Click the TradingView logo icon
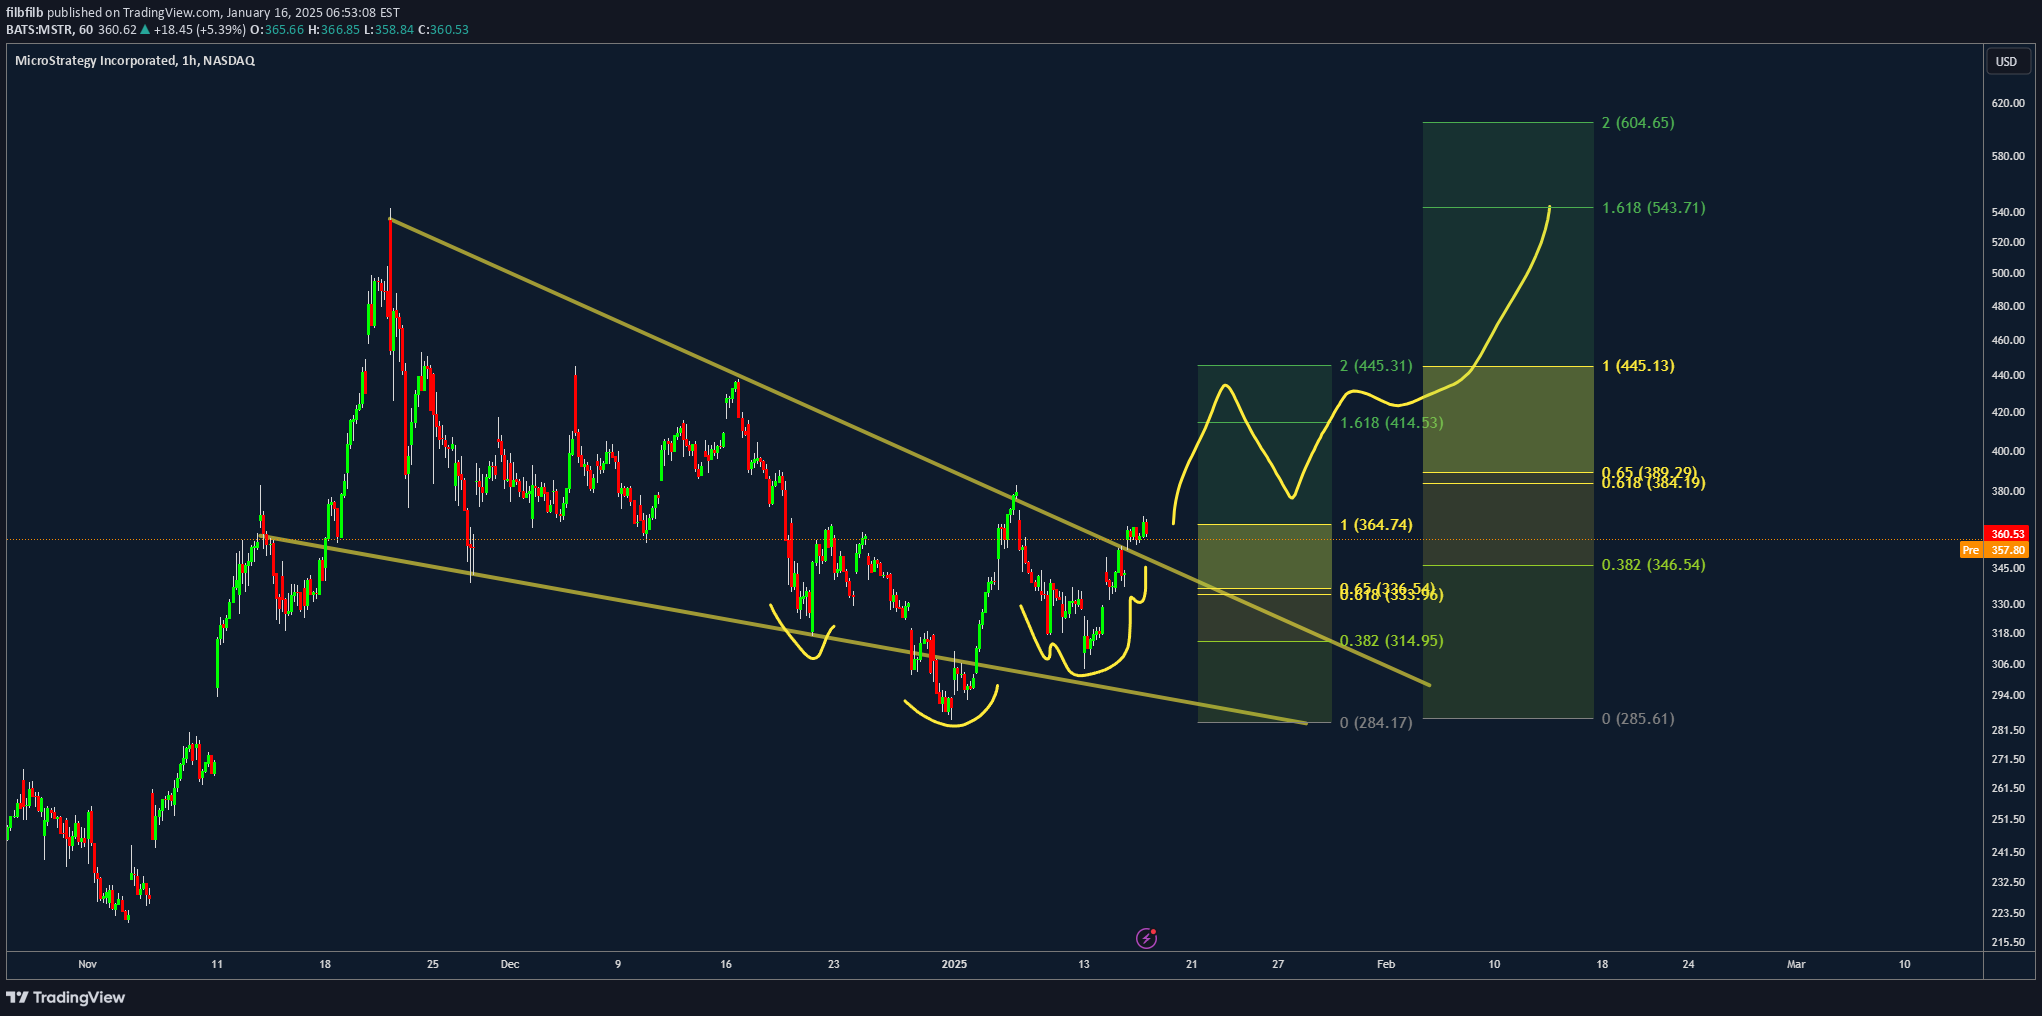2042x1016 pixels. click(17, 997)
